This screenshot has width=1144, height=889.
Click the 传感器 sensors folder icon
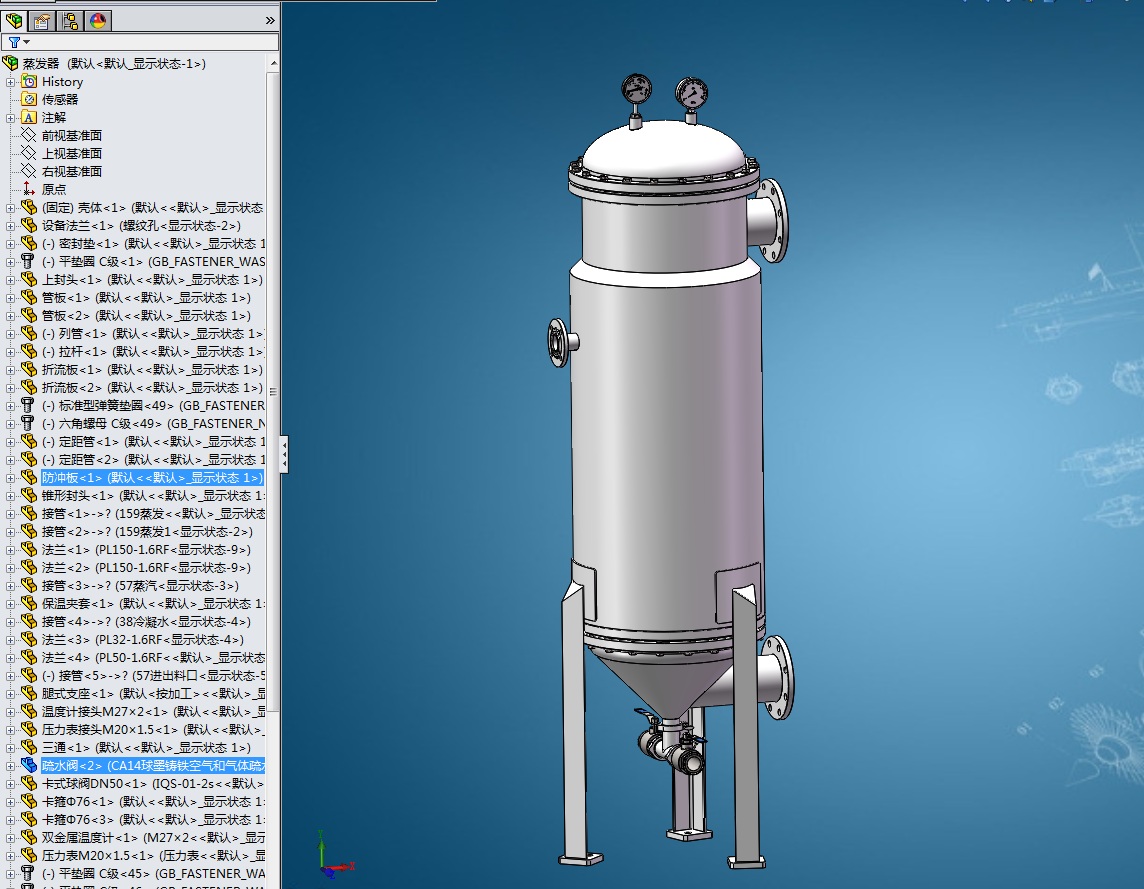29,100
